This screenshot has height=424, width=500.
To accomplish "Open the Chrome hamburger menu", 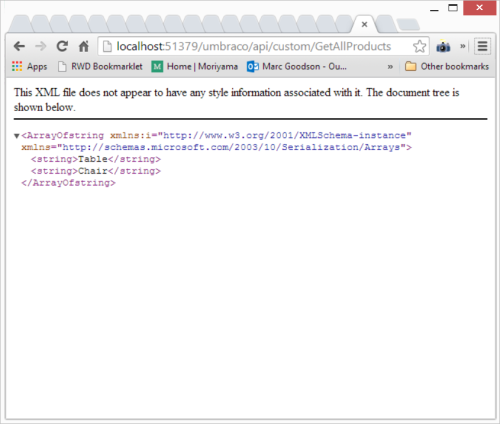I will point(482,46).
